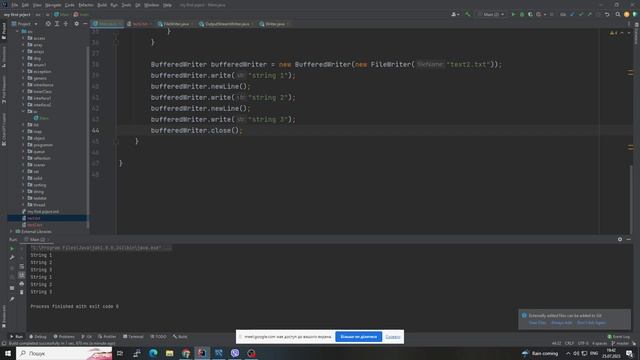Image resolution: width=640 pixels, height=360 pixels.
Task: Expand External Libraries in the project tree
Action: (x=11, y=231)
